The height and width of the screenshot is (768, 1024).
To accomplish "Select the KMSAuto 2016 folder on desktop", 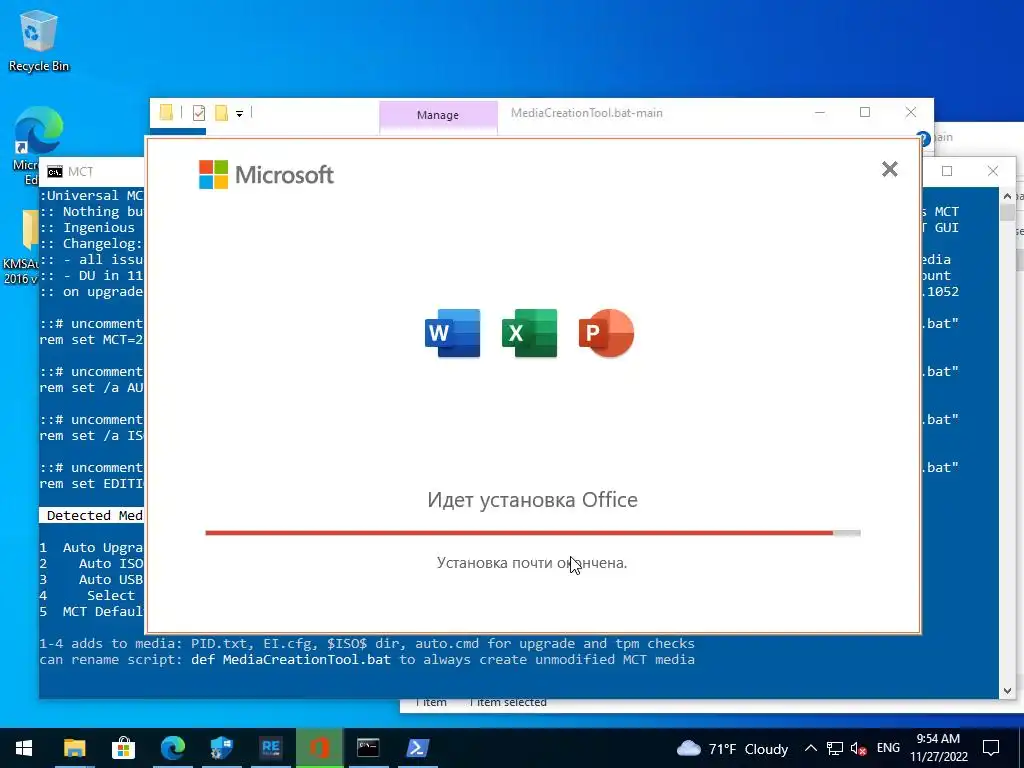I will click(22, 247).
